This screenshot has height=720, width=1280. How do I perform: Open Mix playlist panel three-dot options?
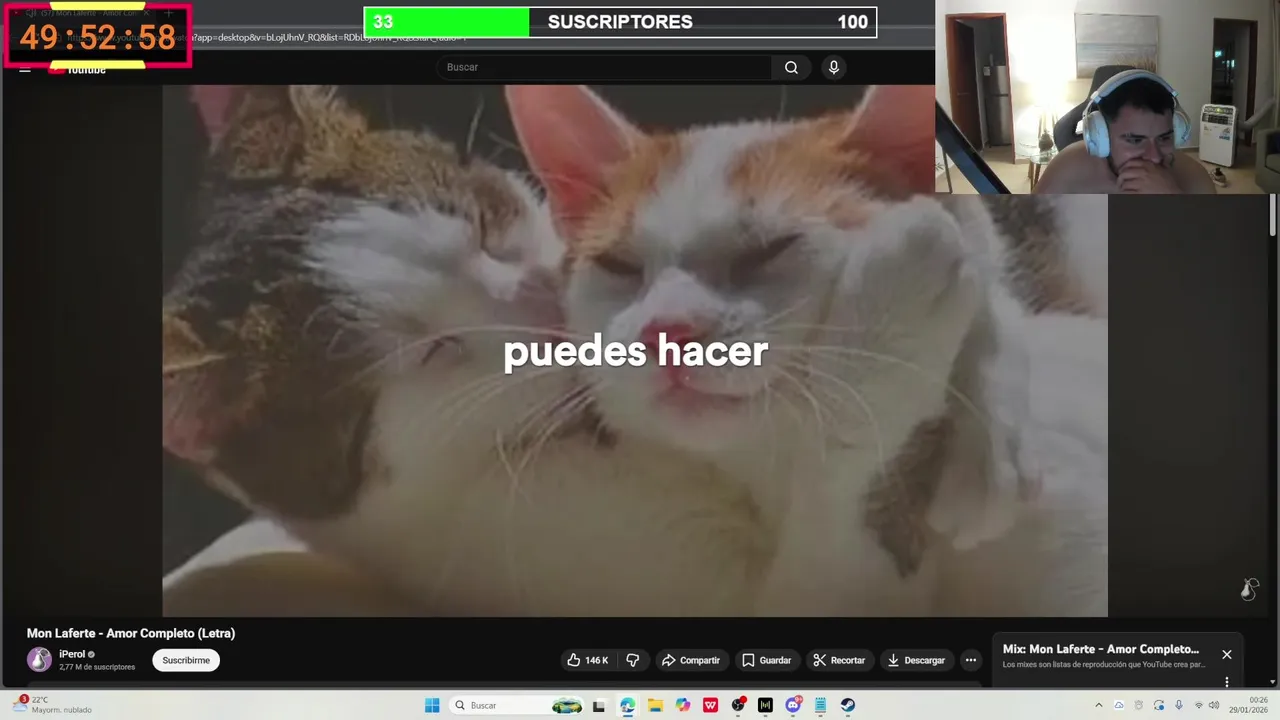[x=1227, y=682]
